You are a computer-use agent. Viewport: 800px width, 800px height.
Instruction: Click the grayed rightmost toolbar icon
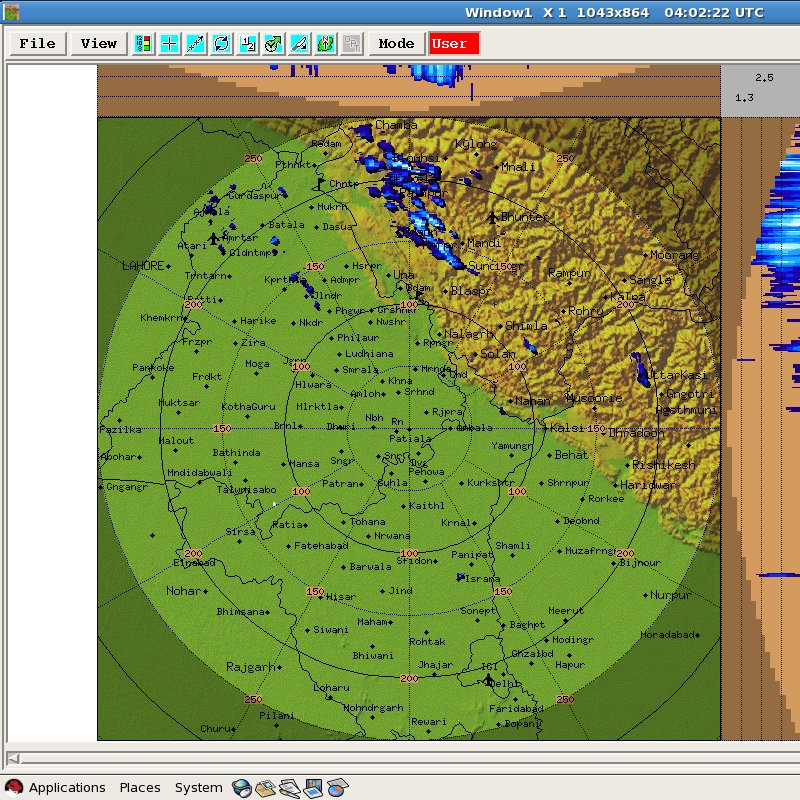pyautogui.click(x=352, y=43)
